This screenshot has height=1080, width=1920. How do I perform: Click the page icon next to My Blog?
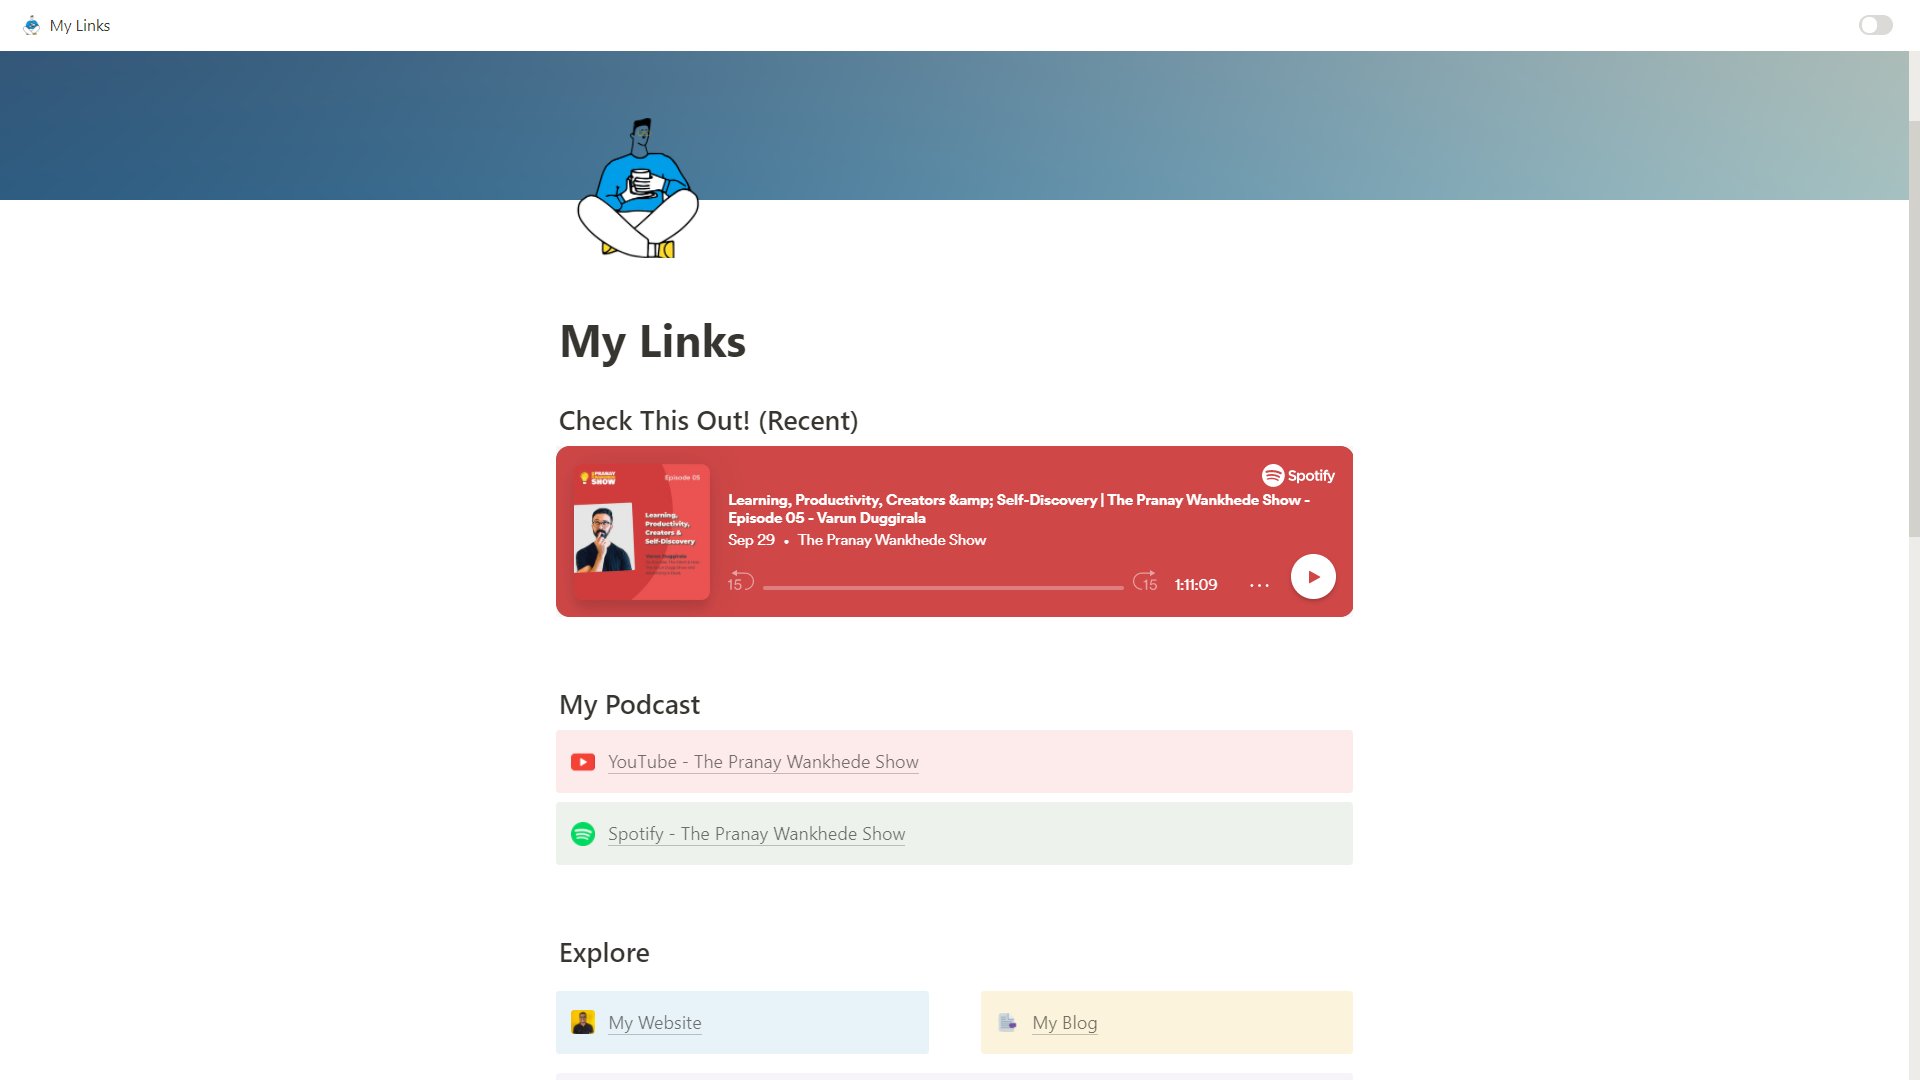coord(1007,1022)
